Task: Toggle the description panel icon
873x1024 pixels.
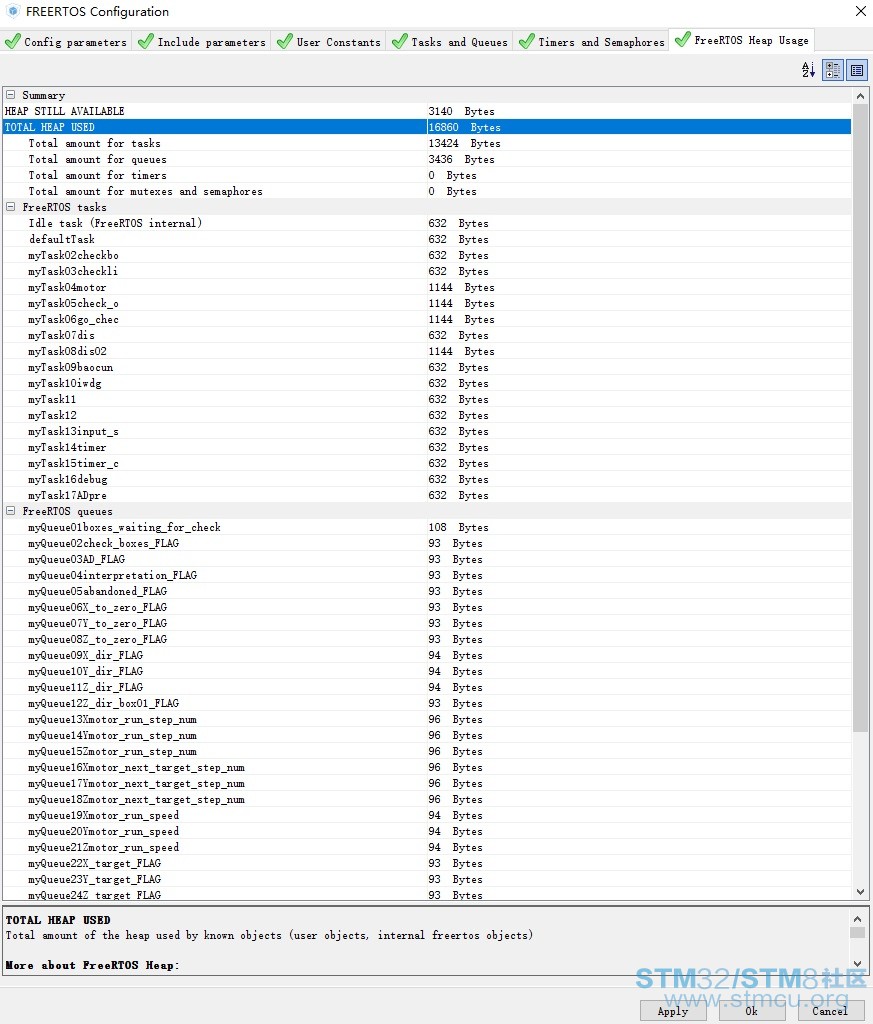Action: (x=857, y=70)
